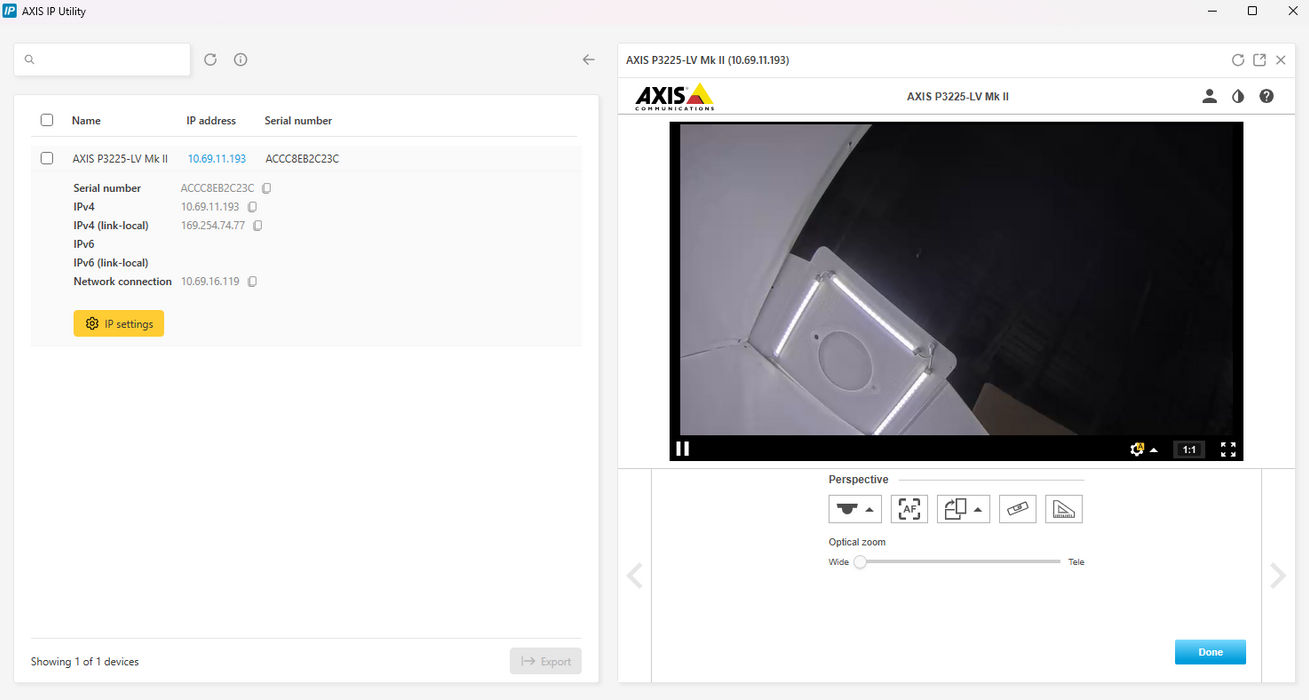Click the Done button
Image resolution: width=1309 pixels, height=700 pixels.
coord(1210,652)
